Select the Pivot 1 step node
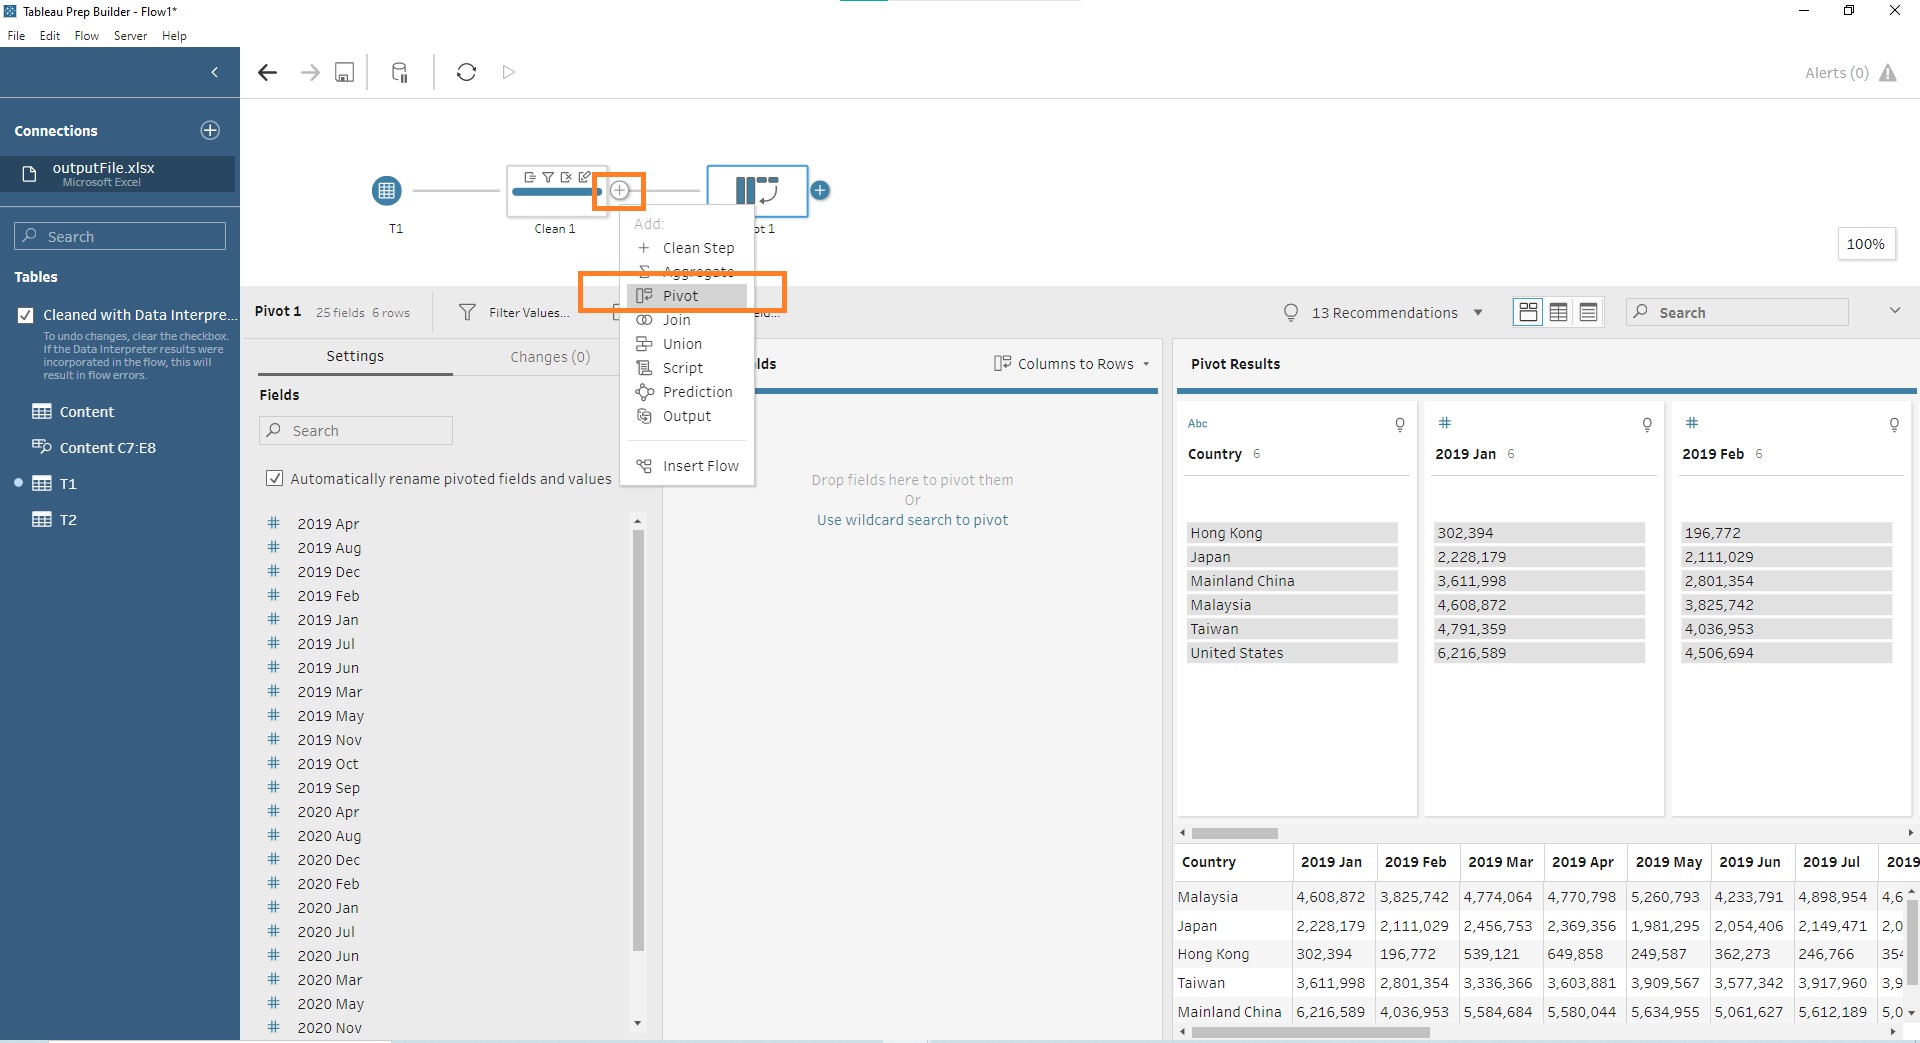The height and width of the screenshot is (1043, 1920). (x=757, y=190)
